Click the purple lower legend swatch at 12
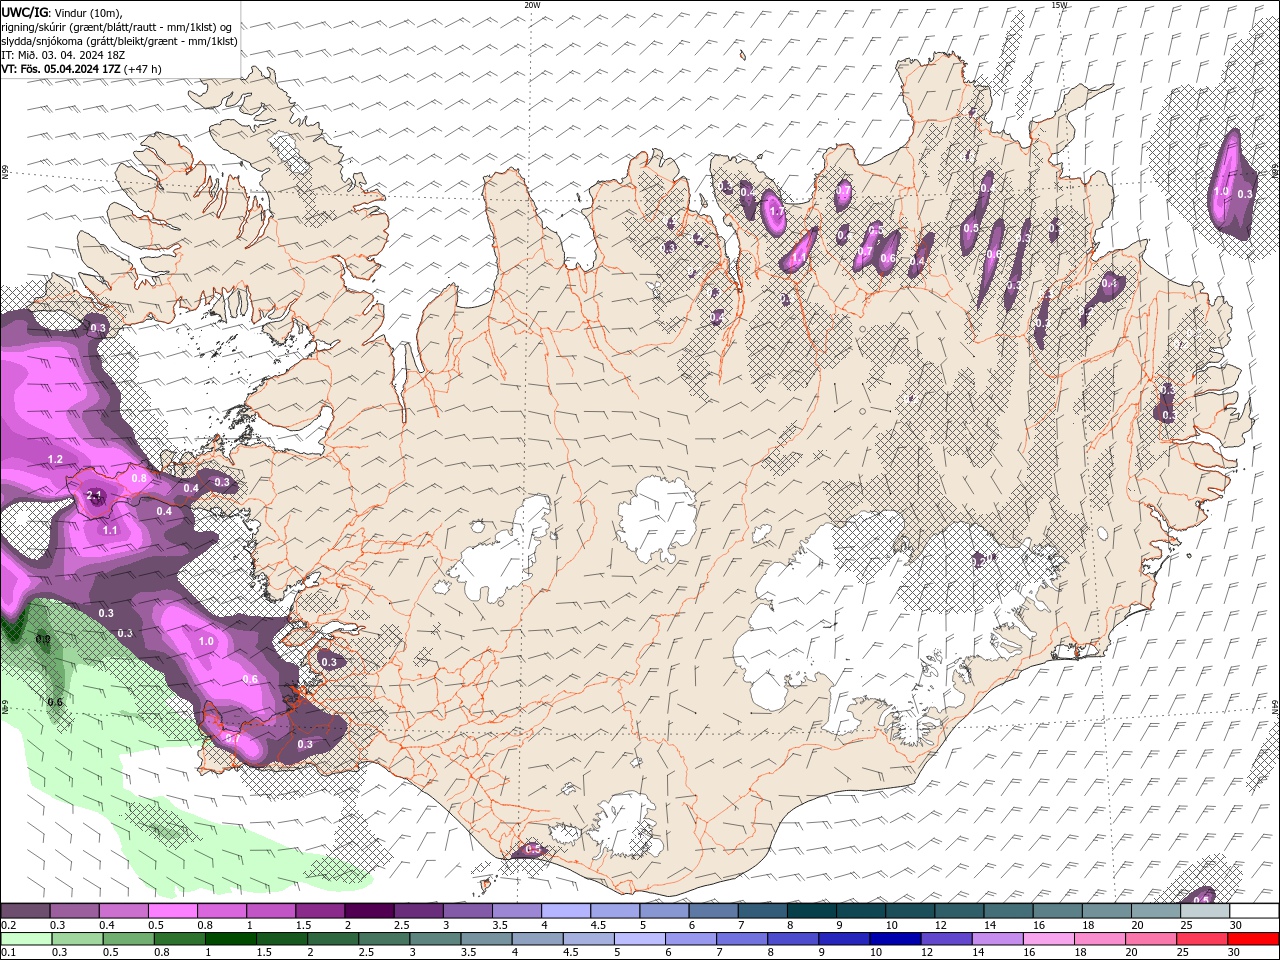This screenshot has height=960, width=1280. [945, 939]
